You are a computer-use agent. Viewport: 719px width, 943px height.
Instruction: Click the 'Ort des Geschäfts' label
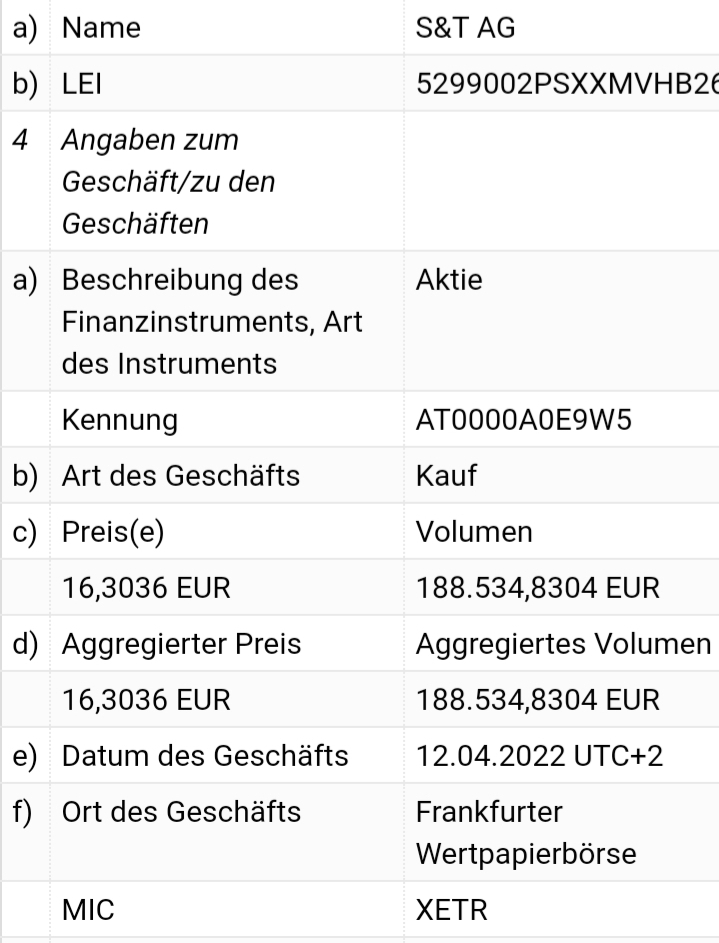tap(181, 811)
